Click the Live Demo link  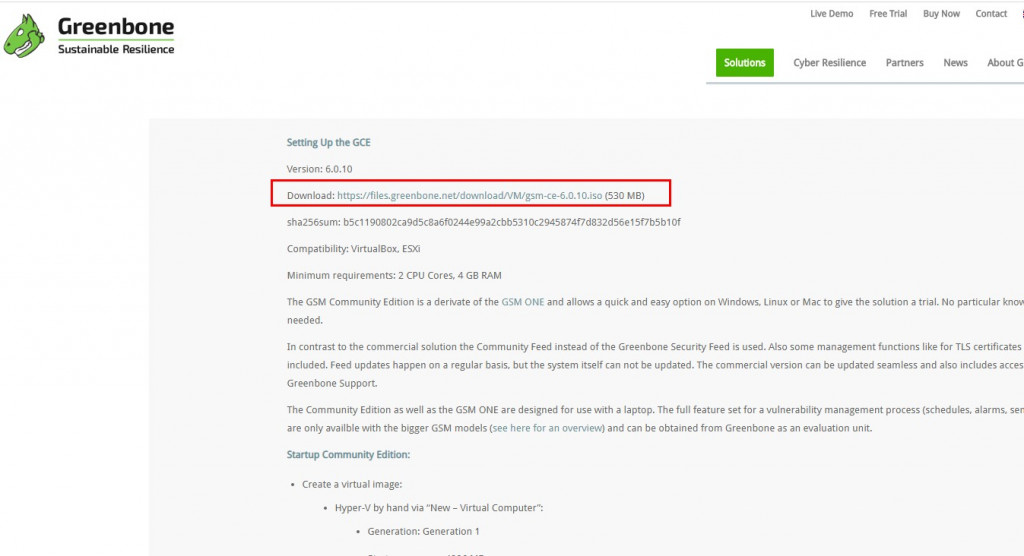831,14
